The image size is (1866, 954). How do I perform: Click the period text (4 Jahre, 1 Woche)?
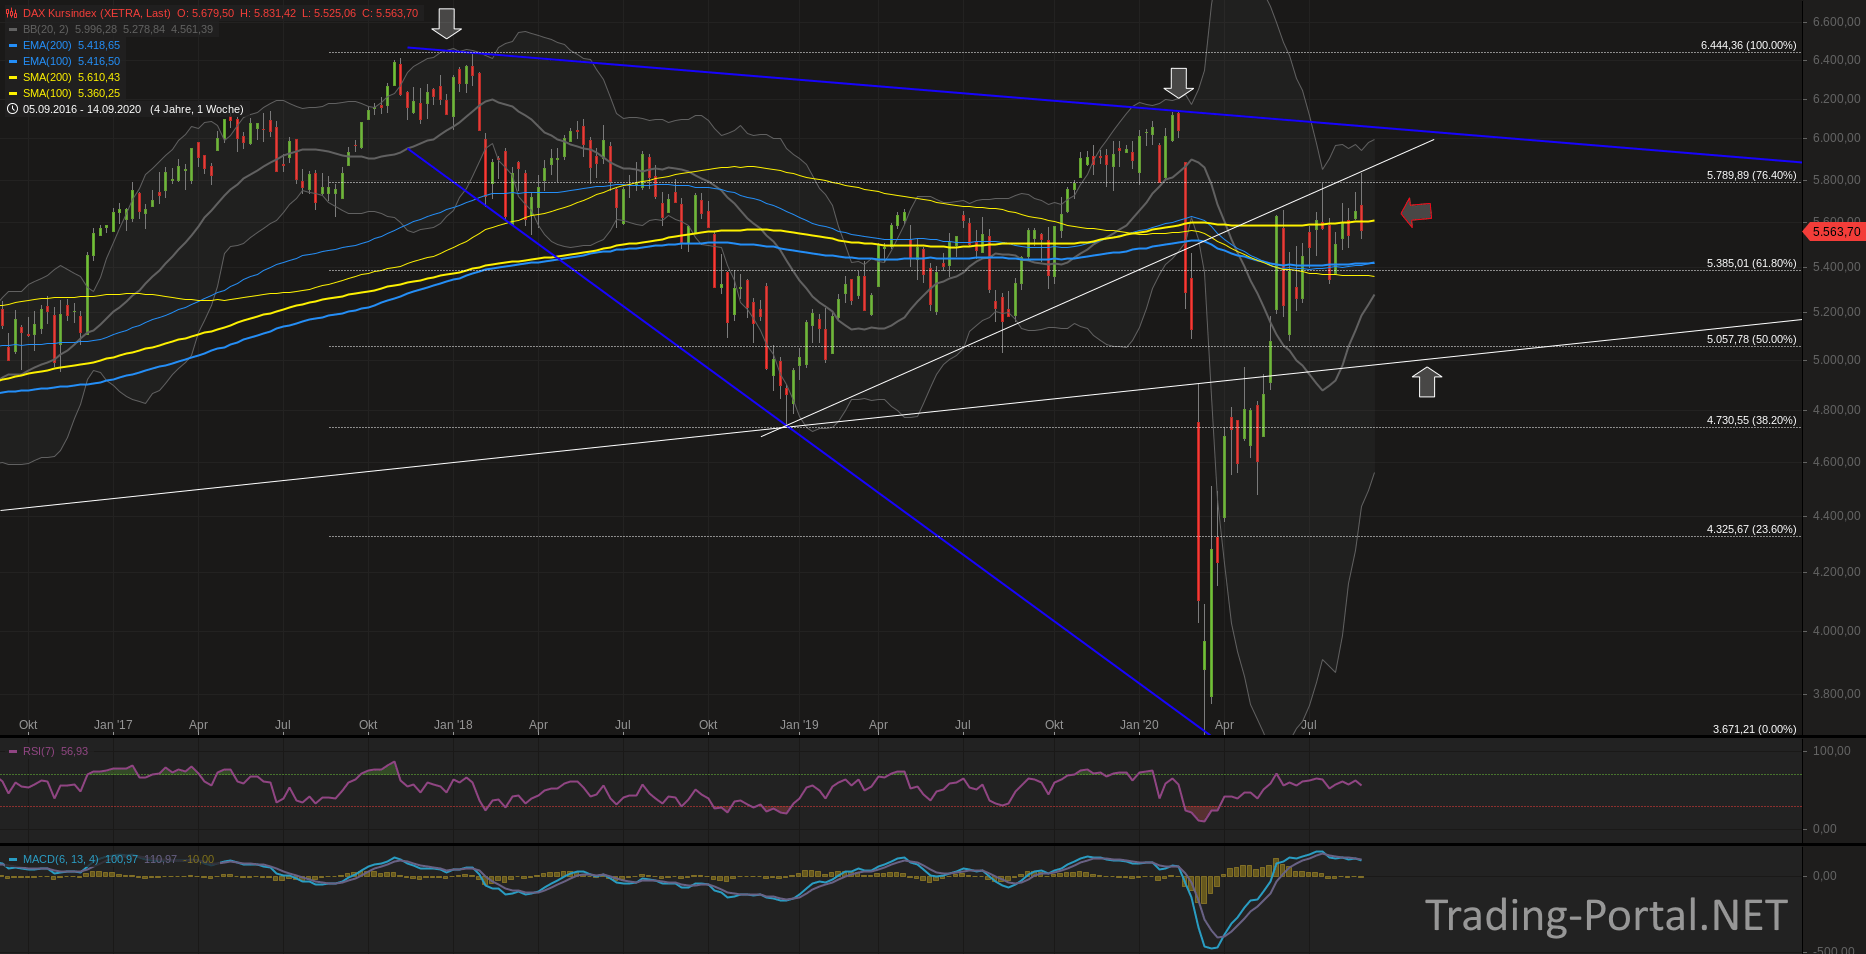pyautogui.click(x=197, y=109)
